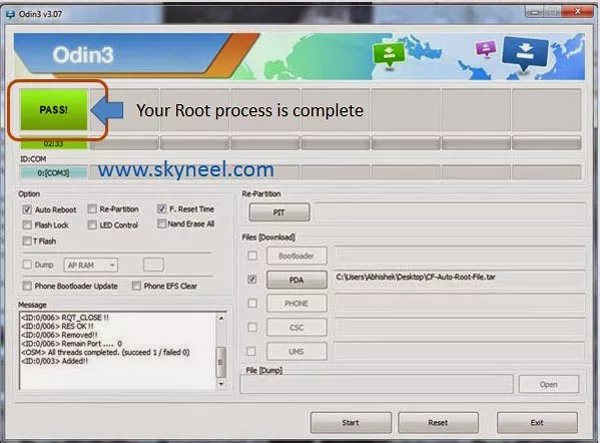This screenshot has height=443, width=600.
Task: Click the green download marker icon in banner
Action: click(389, 55)
